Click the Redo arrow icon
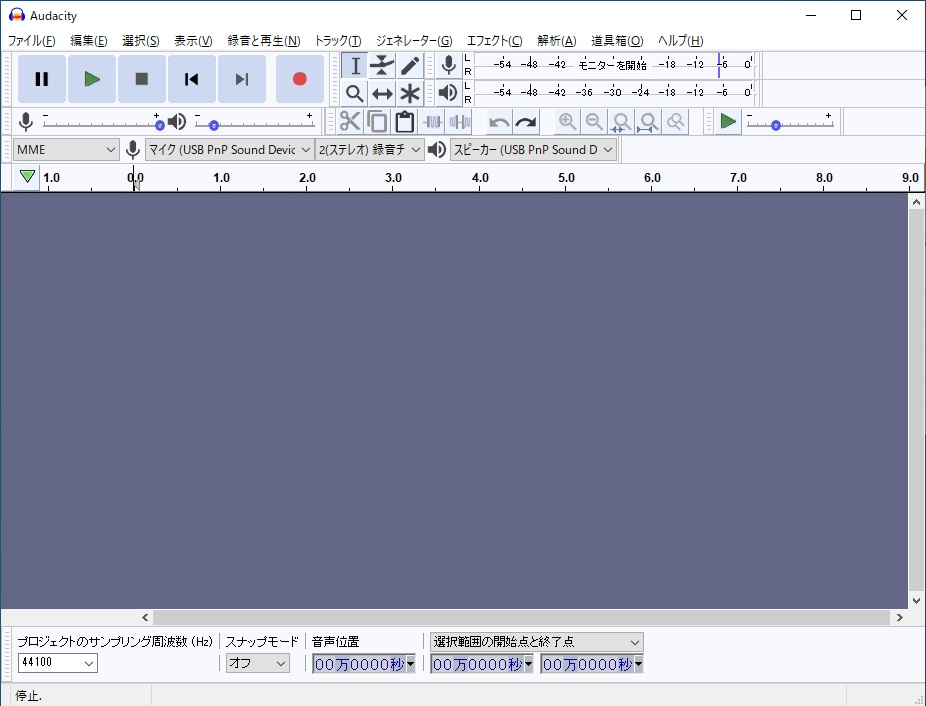Screen dimensions: 926x706 [x=526, y=122]
